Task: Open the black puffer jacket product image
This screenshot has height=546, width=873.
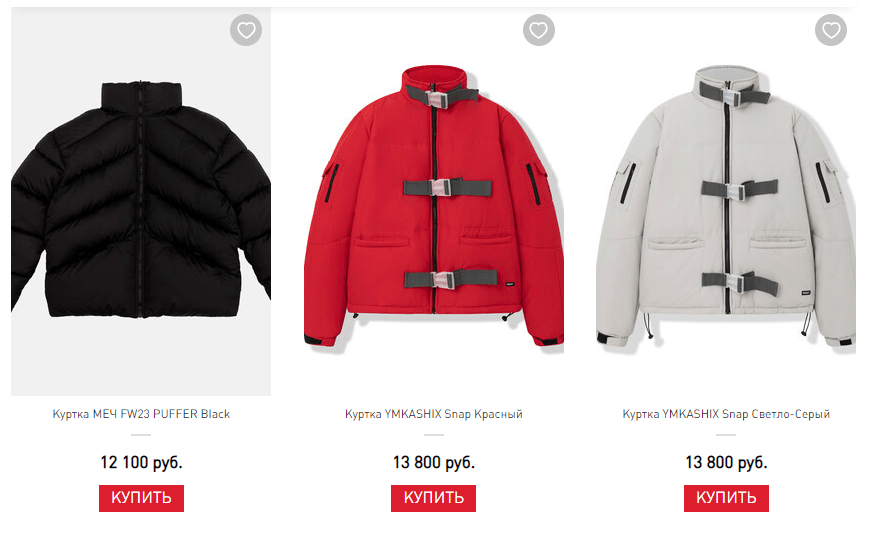Action: [x=141, y=201]
